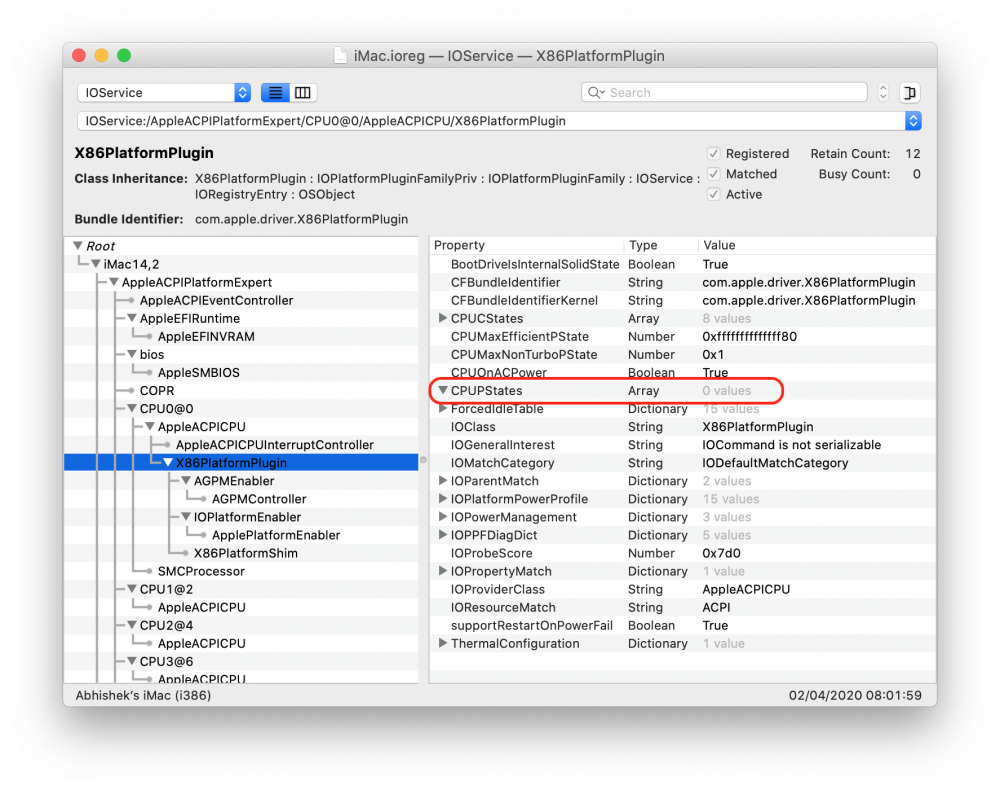Screen dimensions: 1000x790
Task: Select the AppleEFINVRAM entry
Action: click(206, 337)
